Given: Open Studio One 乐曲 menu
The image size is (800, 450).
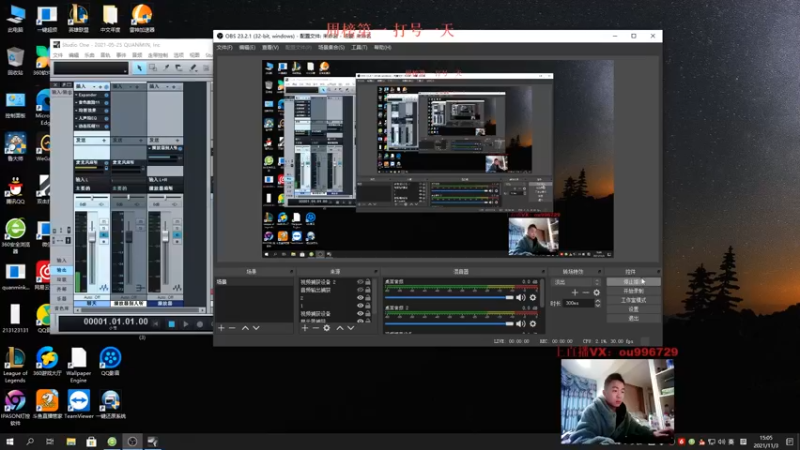Looking at the screenshot, I should pos(89,55).
